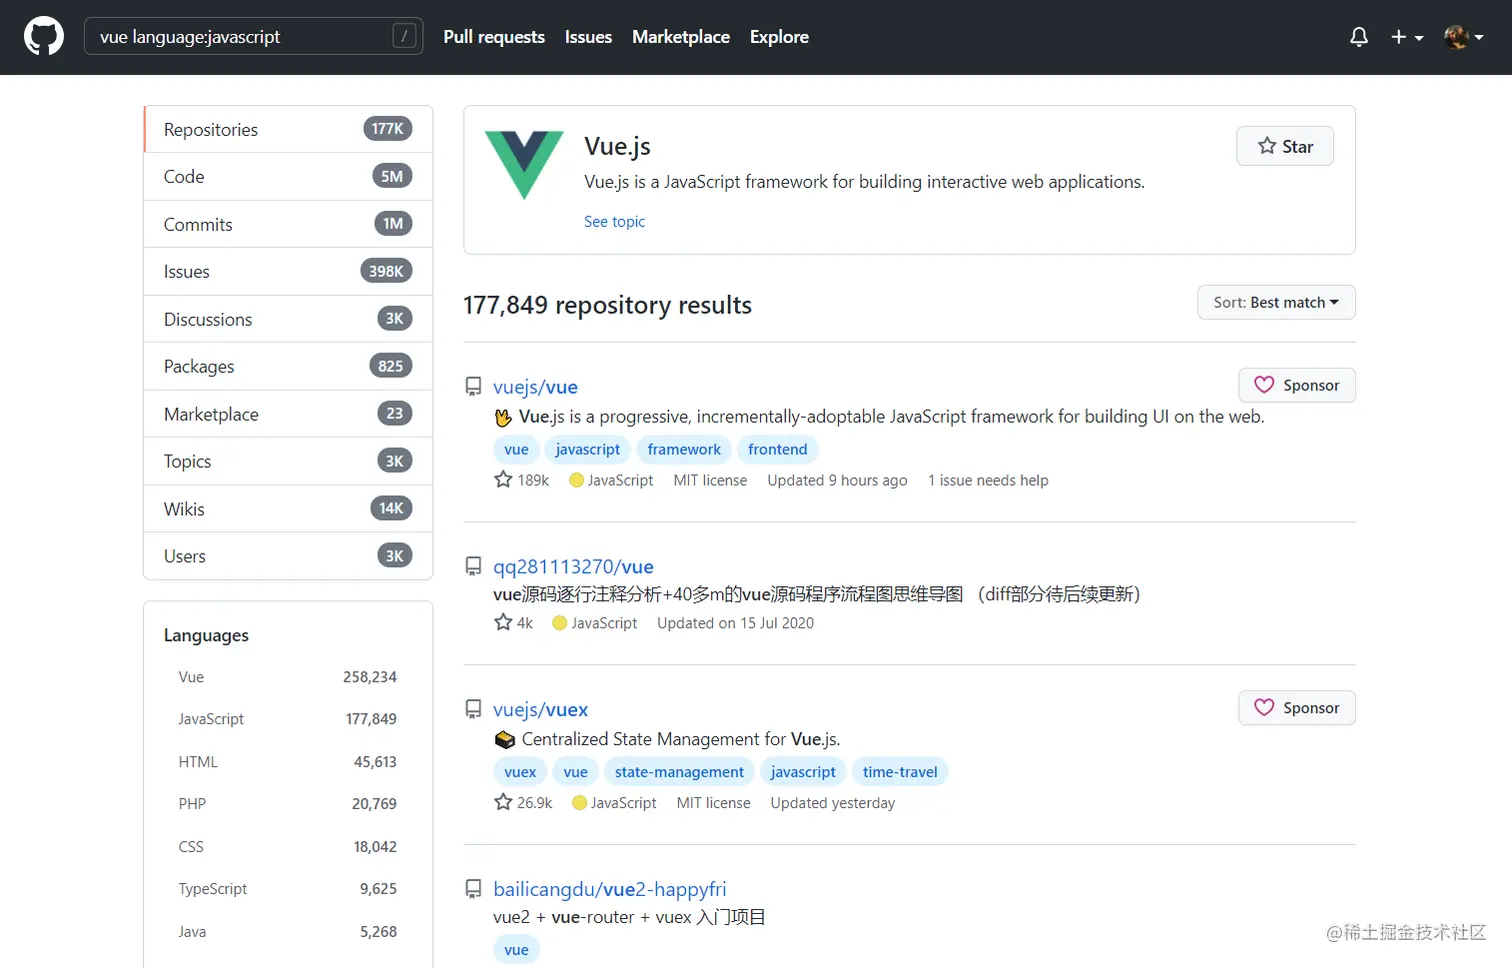
Task: Click the repo icon beside bailicangdu/vue2-happyfri
Action: pyautogui.click(x=473, y=889)
